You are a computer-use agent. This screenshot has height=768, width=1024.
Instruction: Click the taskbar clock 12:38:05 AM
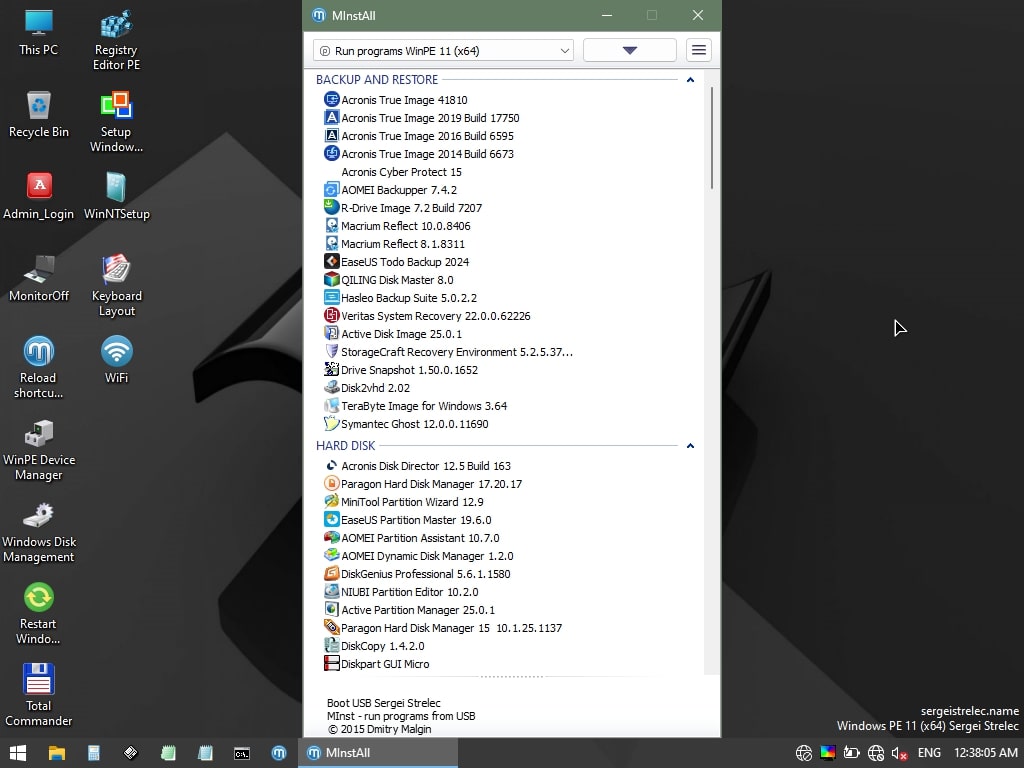(985, 753)
